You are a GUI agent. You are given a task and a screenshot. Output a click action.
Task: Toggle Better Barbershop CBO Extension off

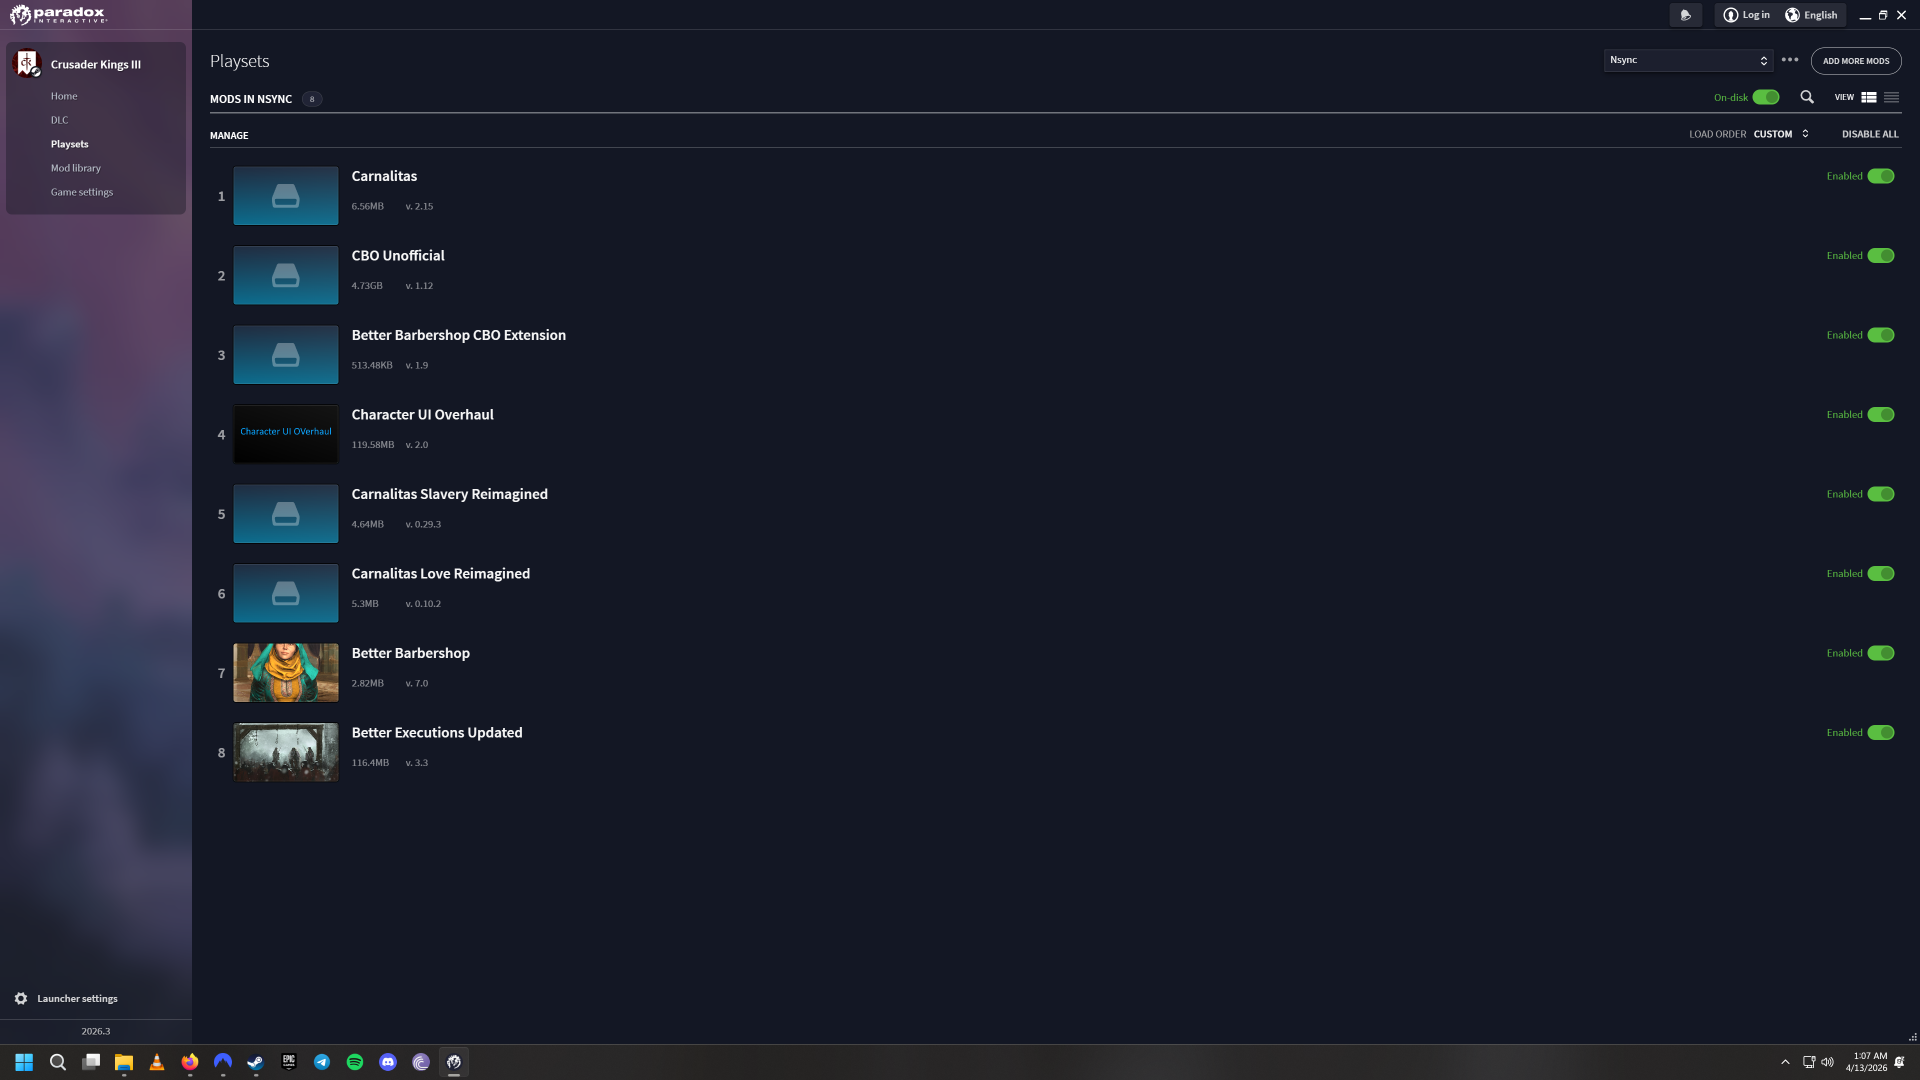click(x=1881, y=335)
